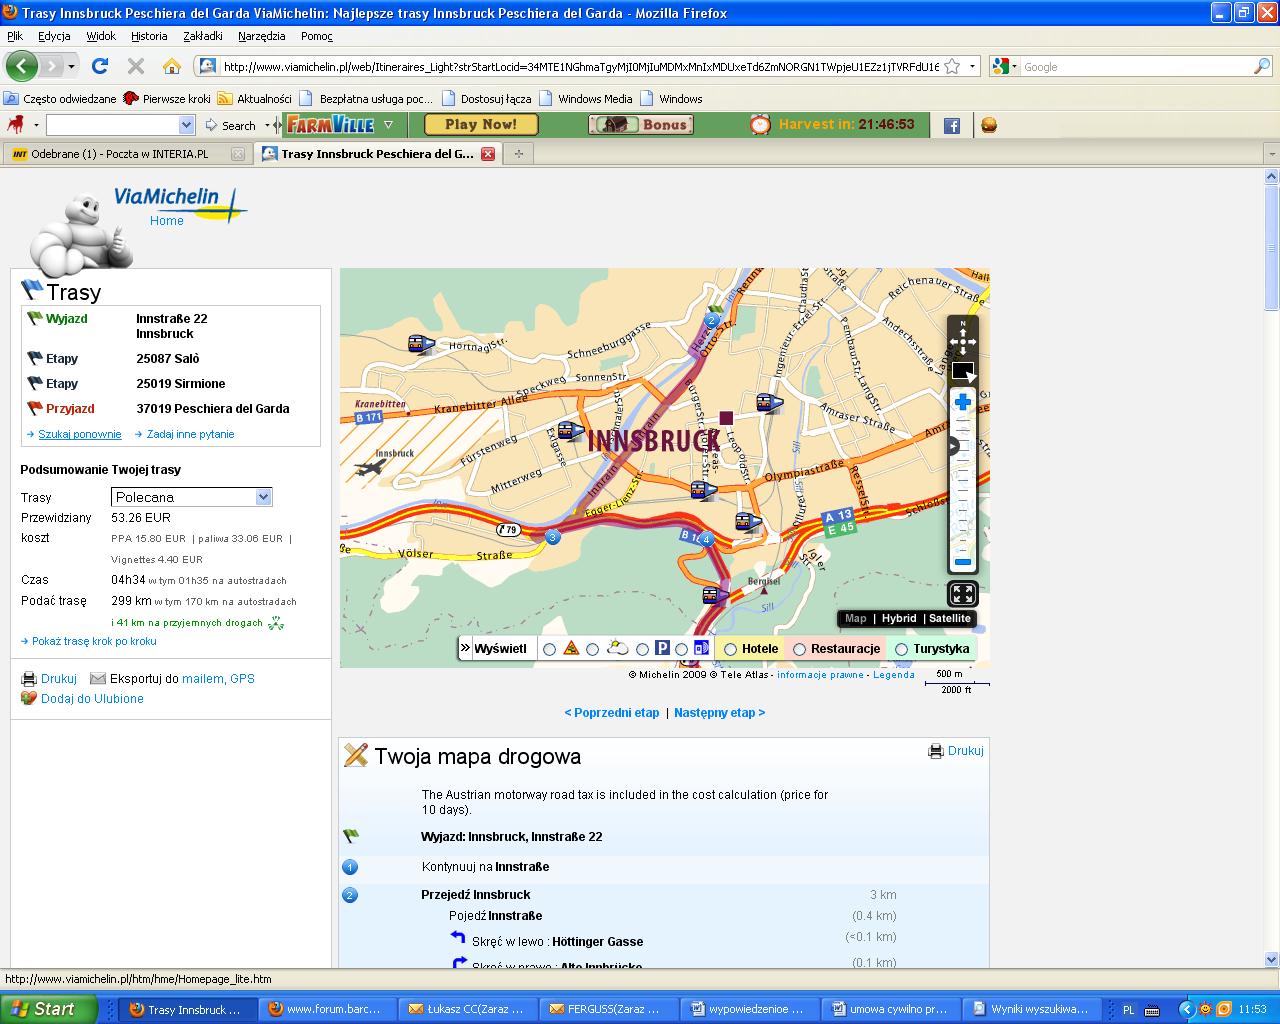Turn on the parking display radio button
The image size is (1280, 1024).
tap(643, 649)
